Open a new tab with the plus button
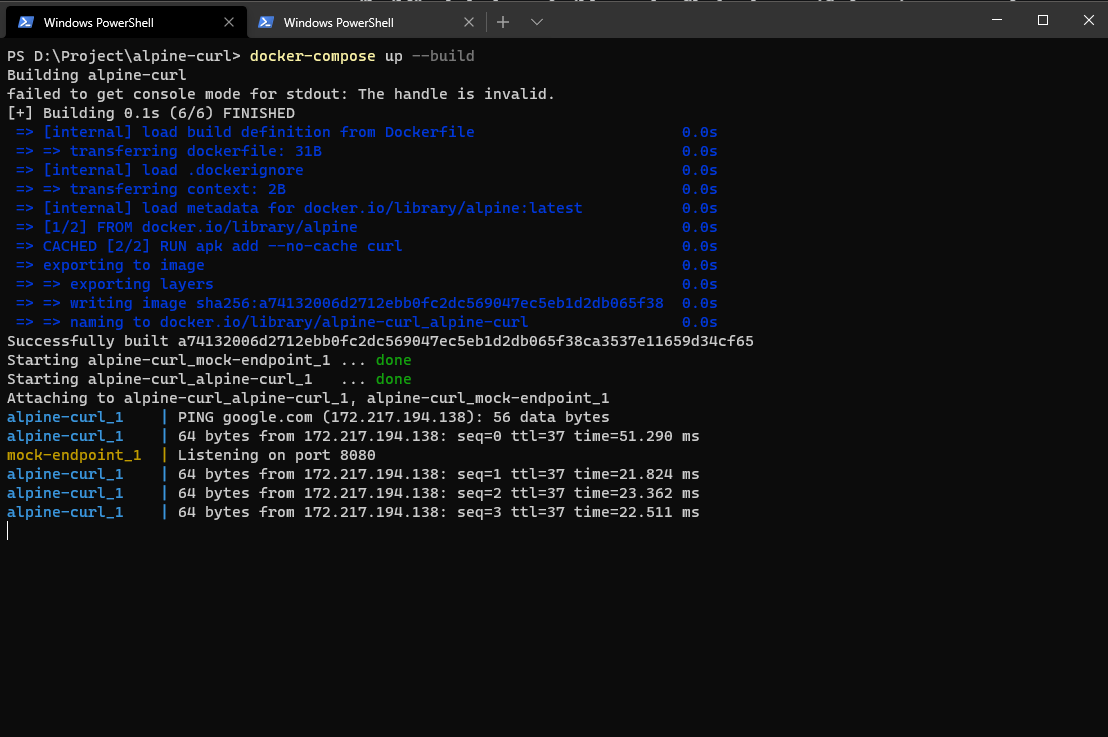The width and height of the screenshot is (1108, 737). [x=503, y=22]
